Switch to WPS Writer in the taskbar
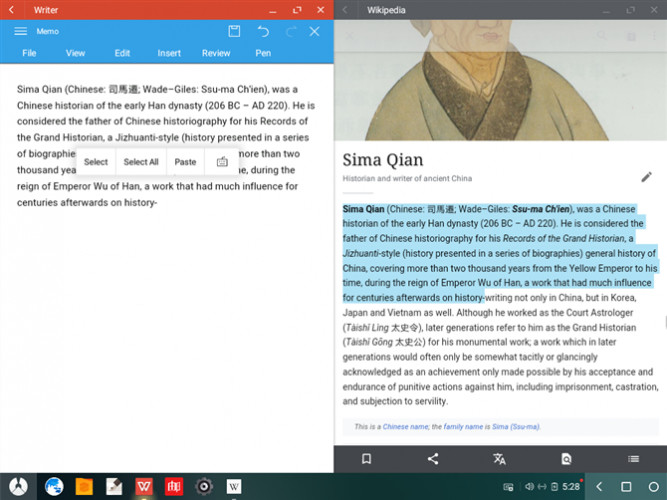This screenshot has width=667, height=500. click(144, 486)
